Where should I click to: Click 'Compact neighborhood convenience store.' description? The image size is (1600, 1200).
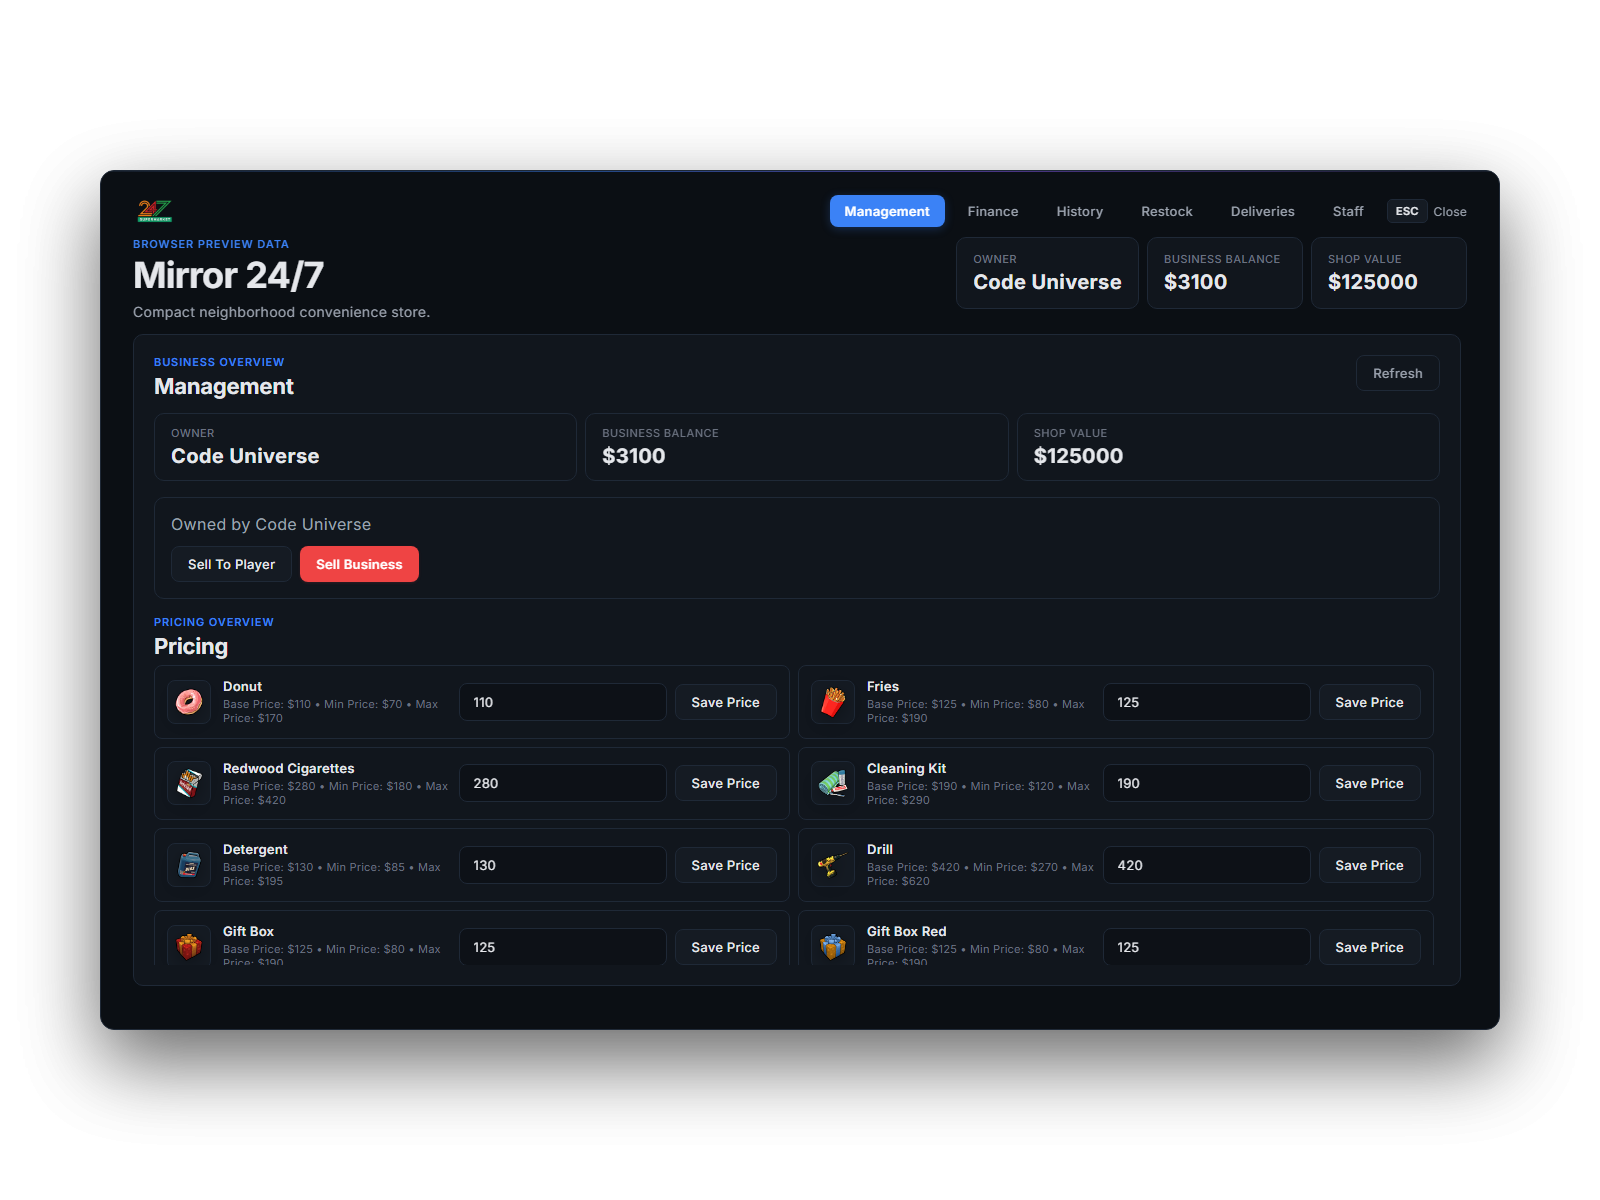click(x=282, y=312)
